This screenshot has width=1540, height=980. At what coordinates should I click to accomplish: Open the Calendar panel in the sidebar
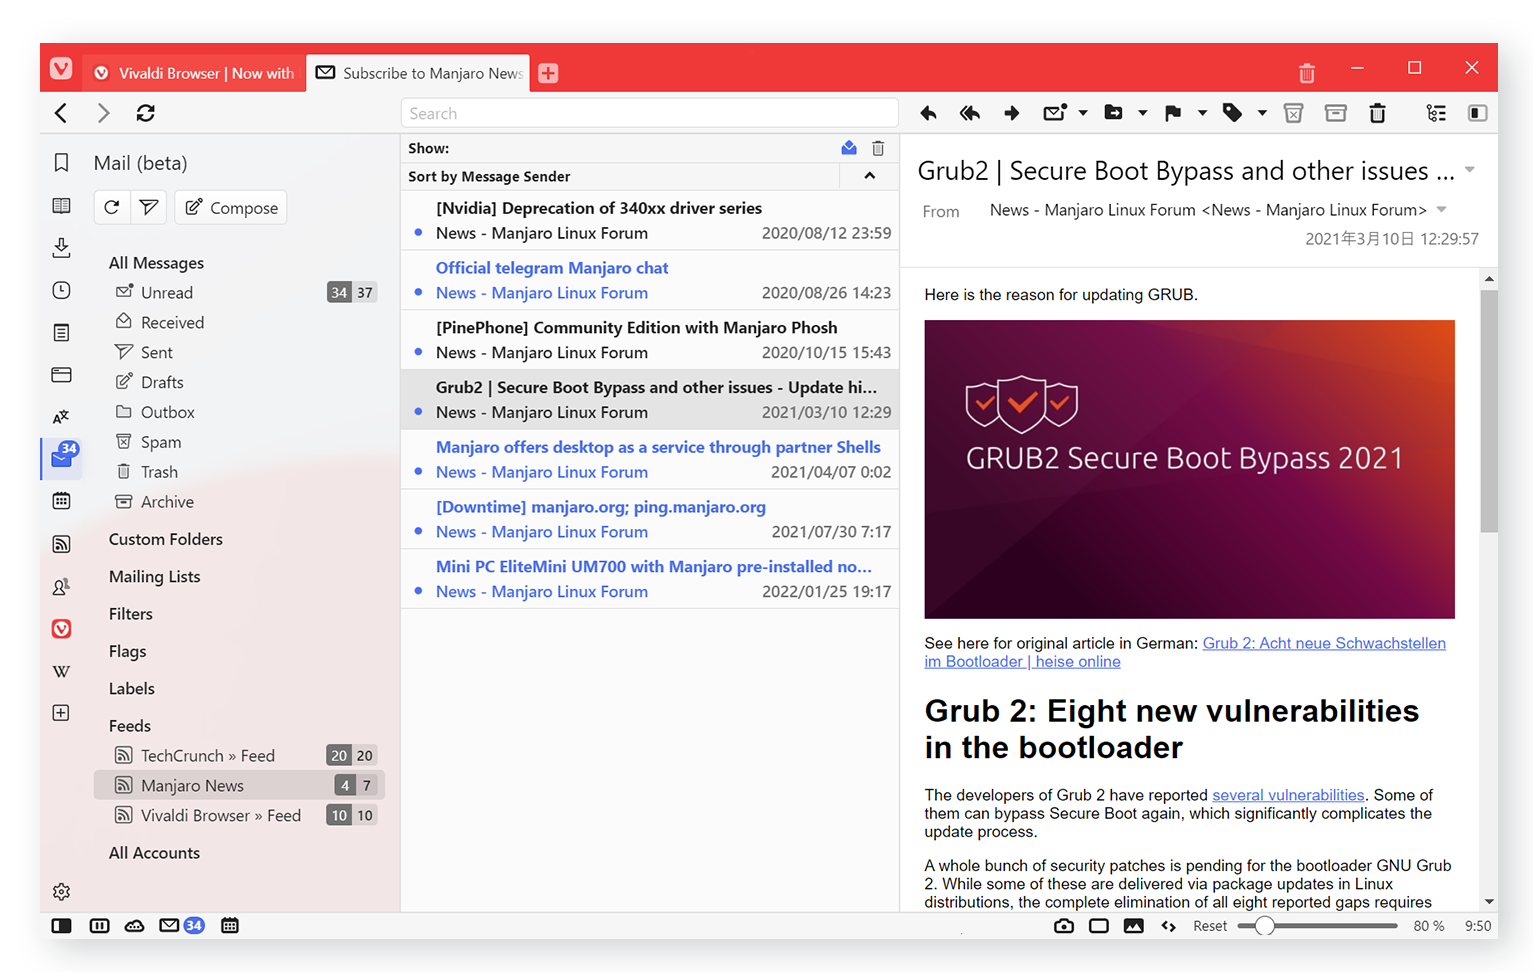(61, 500)
